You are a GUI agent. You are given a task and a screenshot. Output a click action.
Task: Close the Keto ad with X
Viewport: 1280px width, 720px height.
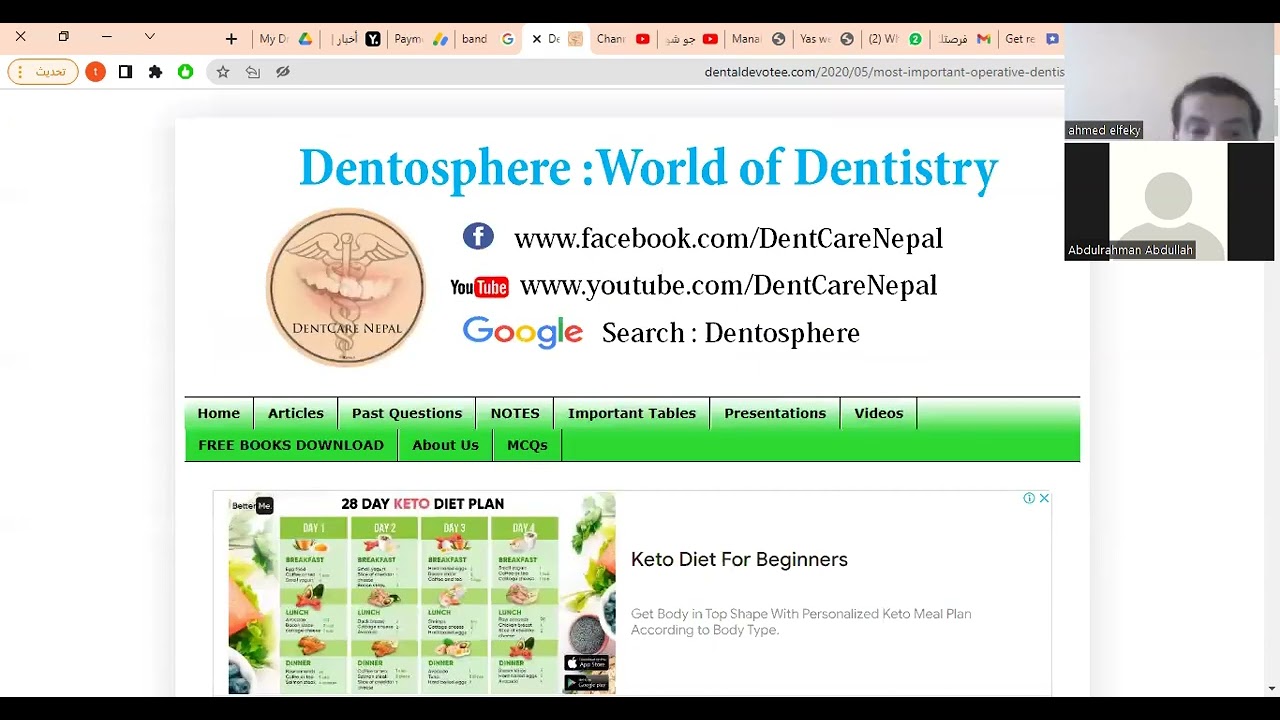[x=1044, y=498]
